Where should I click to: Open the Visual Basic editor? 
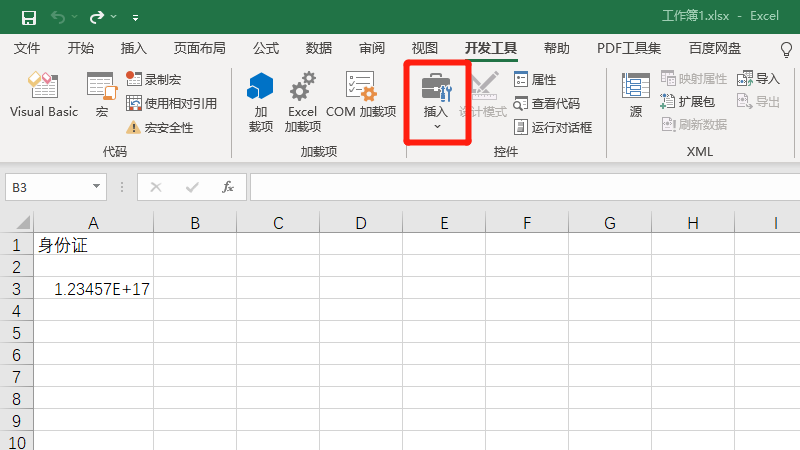pyautogui.click(x=43, y=96)
